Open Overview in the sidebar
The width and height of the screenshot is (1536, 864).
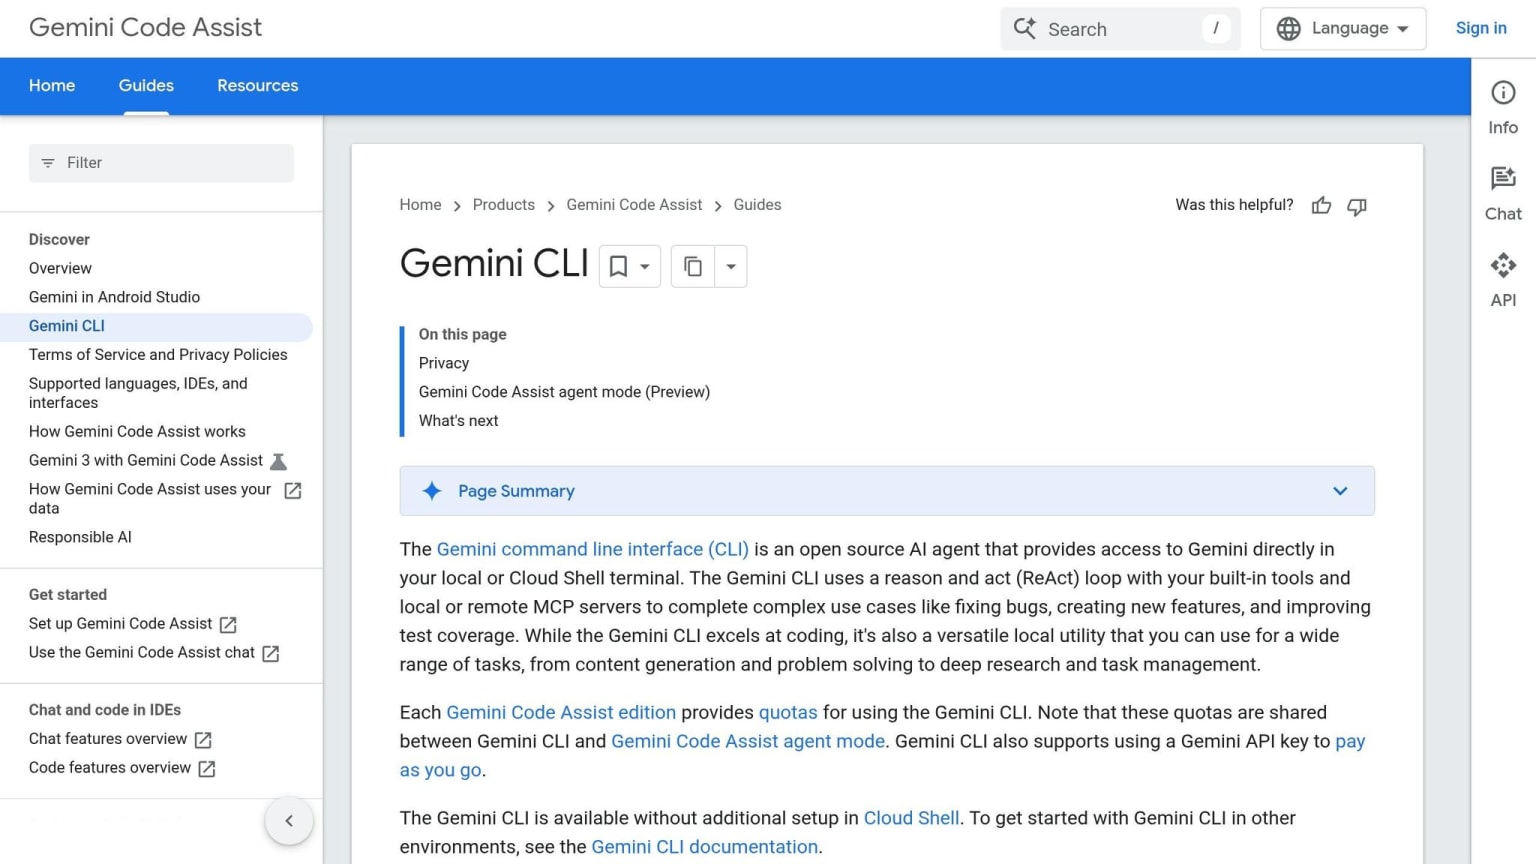[x=60, y=268]
